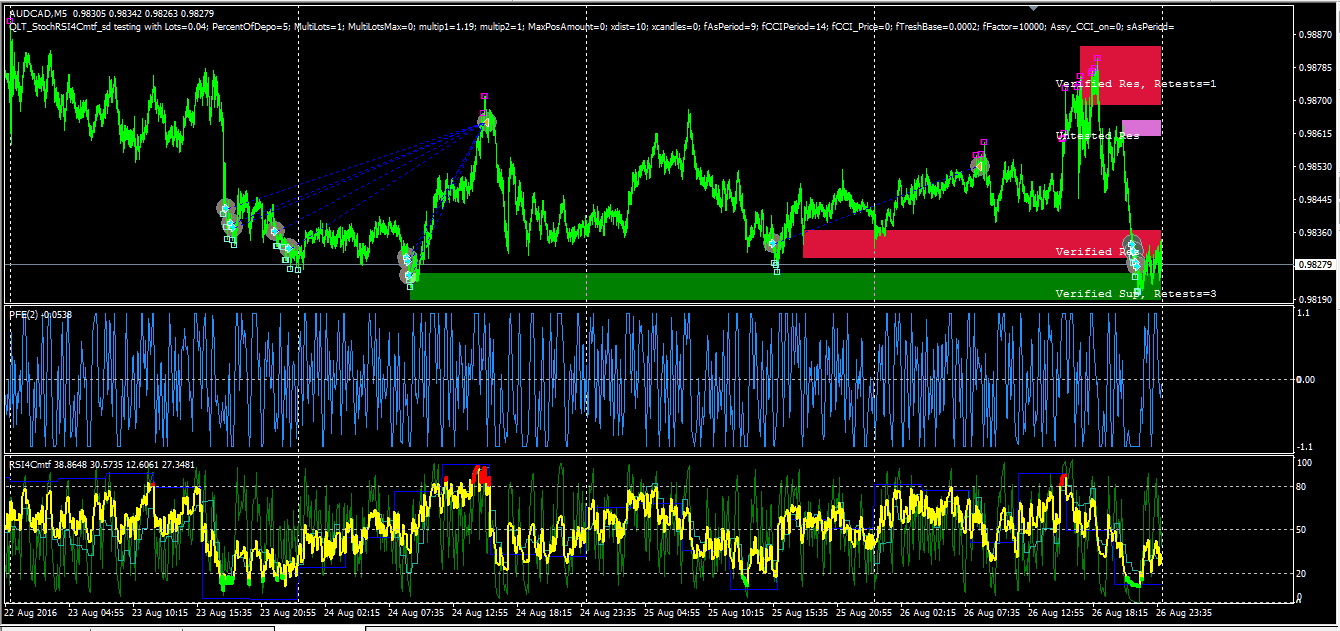
Task: Click the '26 Aug 02:15' time label
Action: pos(926,612)
